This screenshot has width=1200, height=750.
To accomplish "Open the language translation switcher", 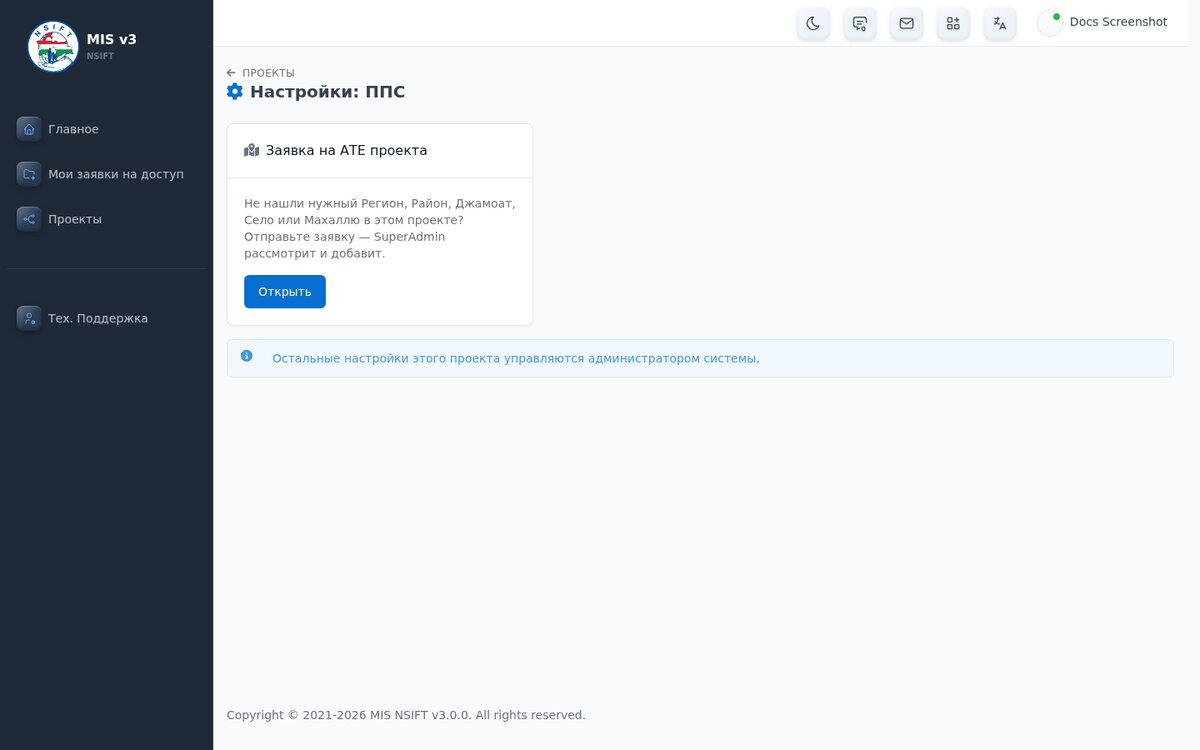I will (1000, 23).
